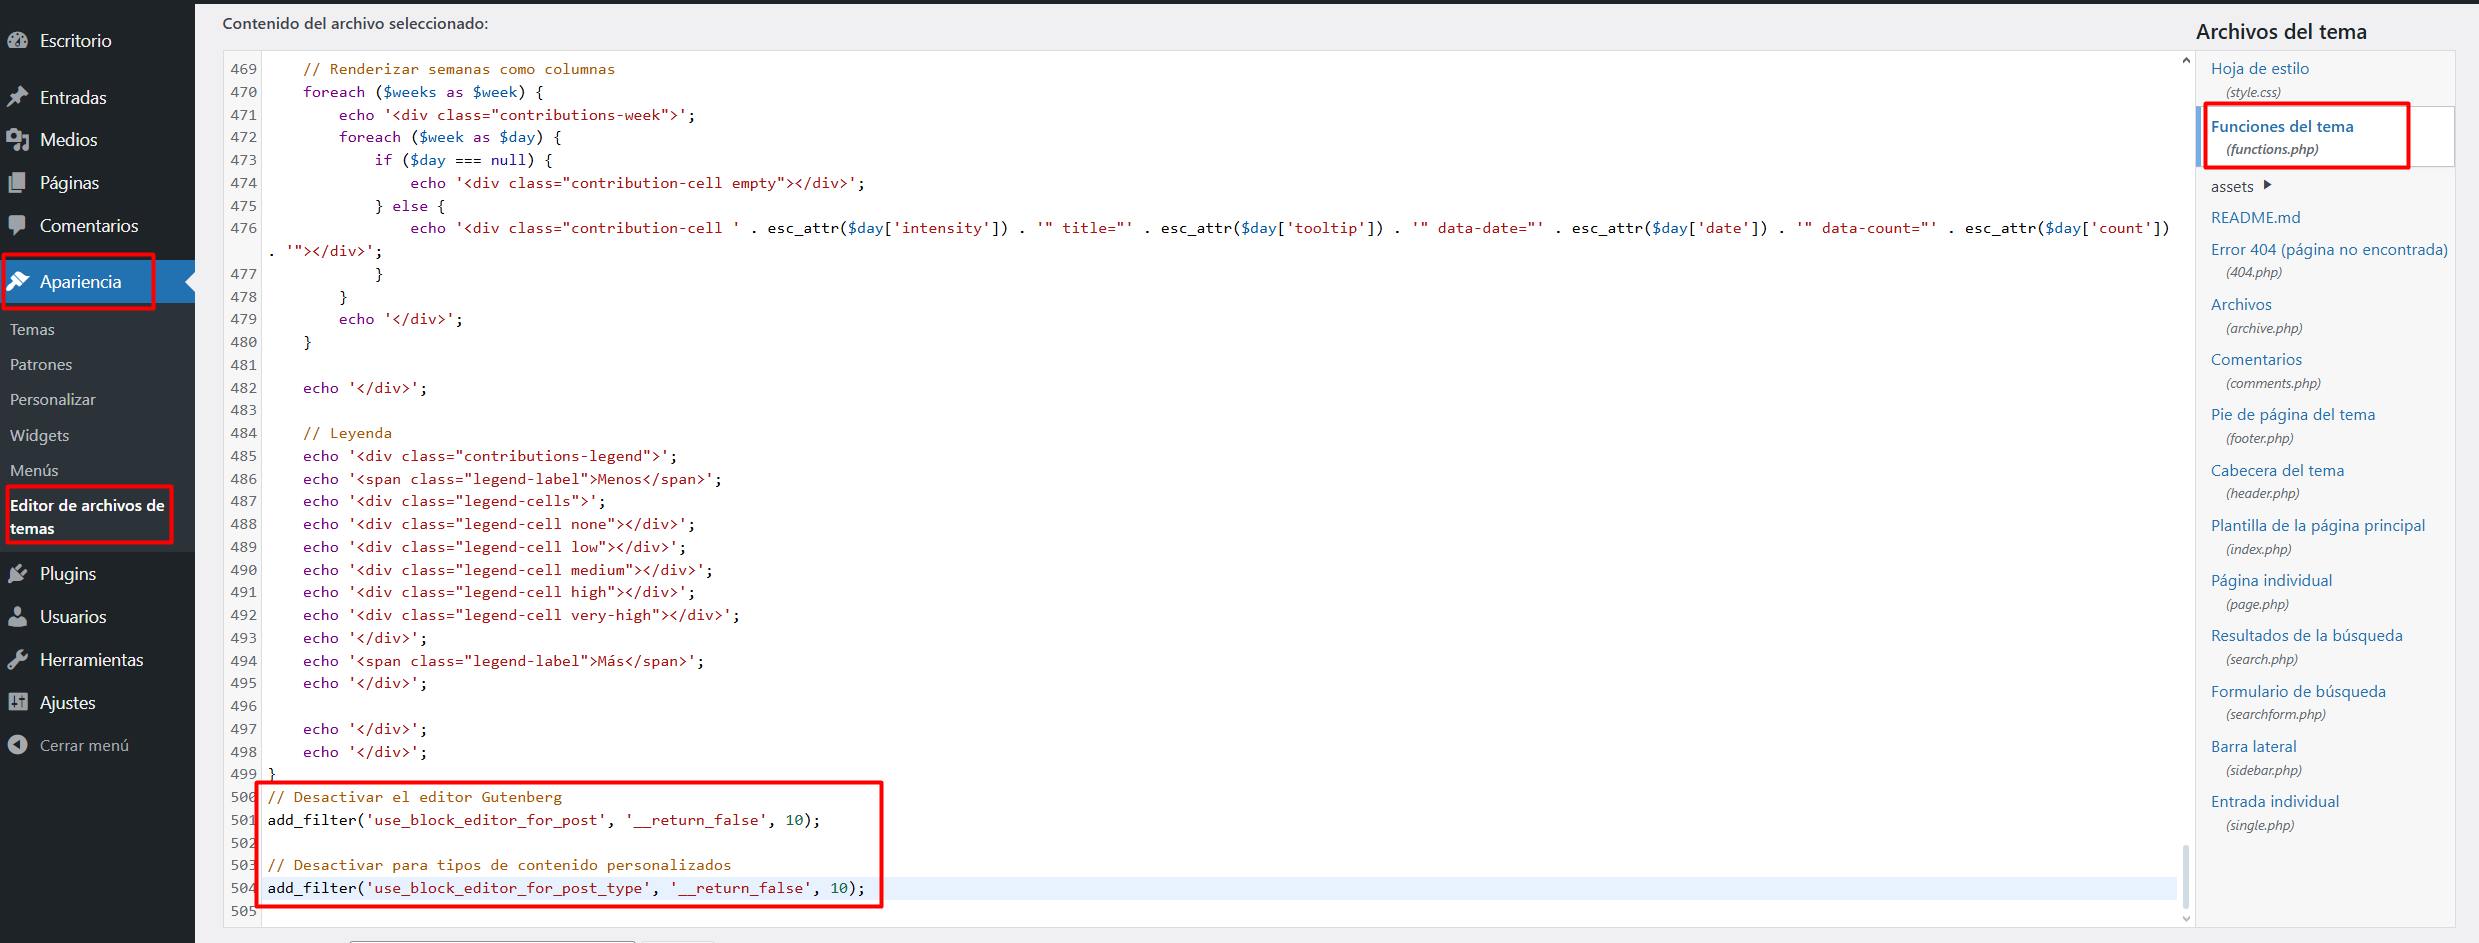Click the Medios media icon
This screenshot has height=943, width=2479.
click(x=17, y=140)
